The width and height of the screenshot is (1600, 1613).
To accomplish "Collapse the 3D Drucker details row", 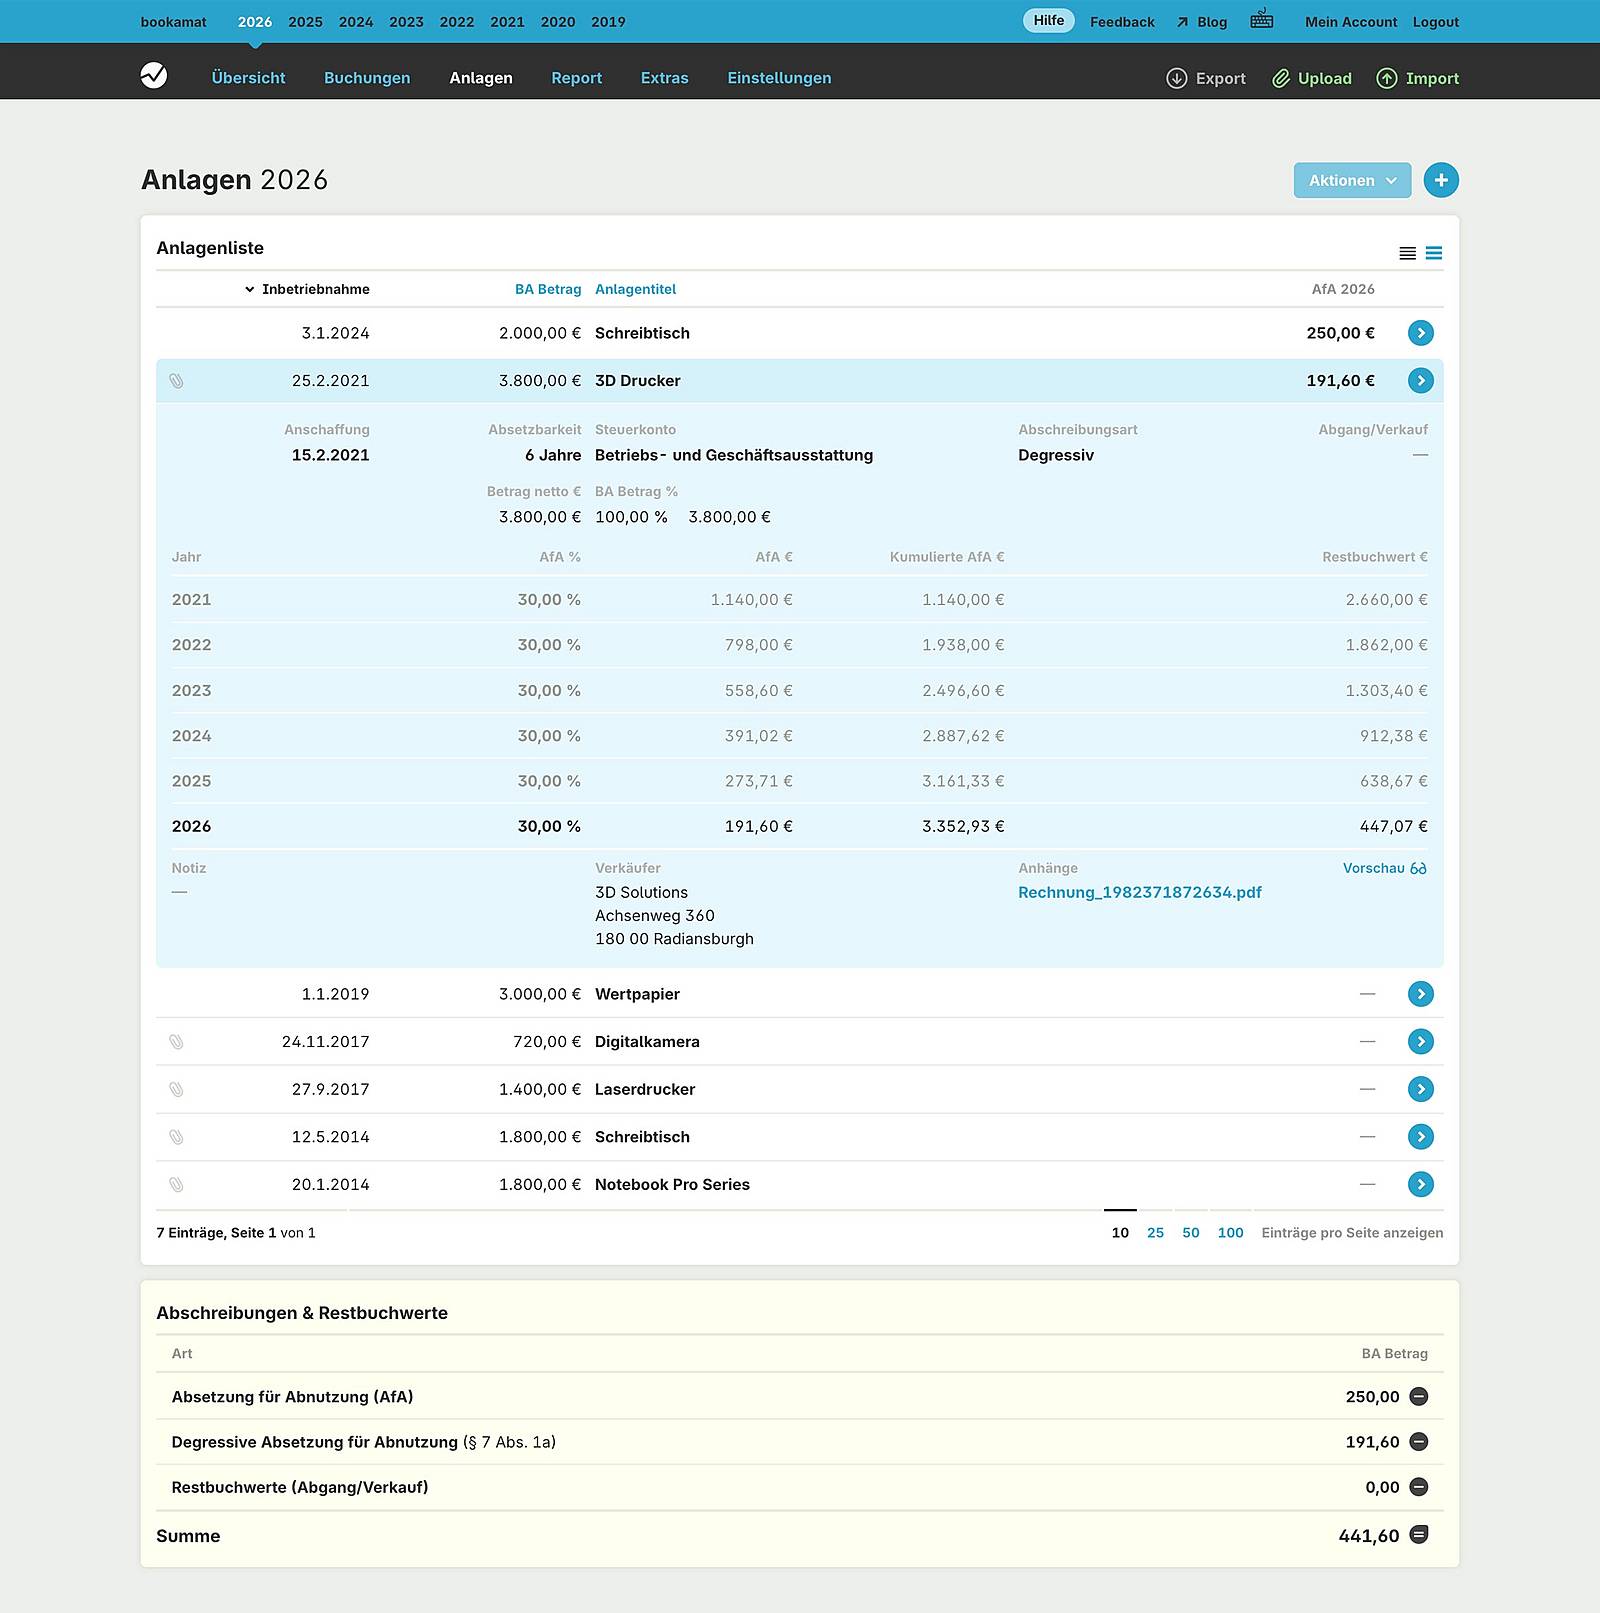I will tap(1420, 381).
